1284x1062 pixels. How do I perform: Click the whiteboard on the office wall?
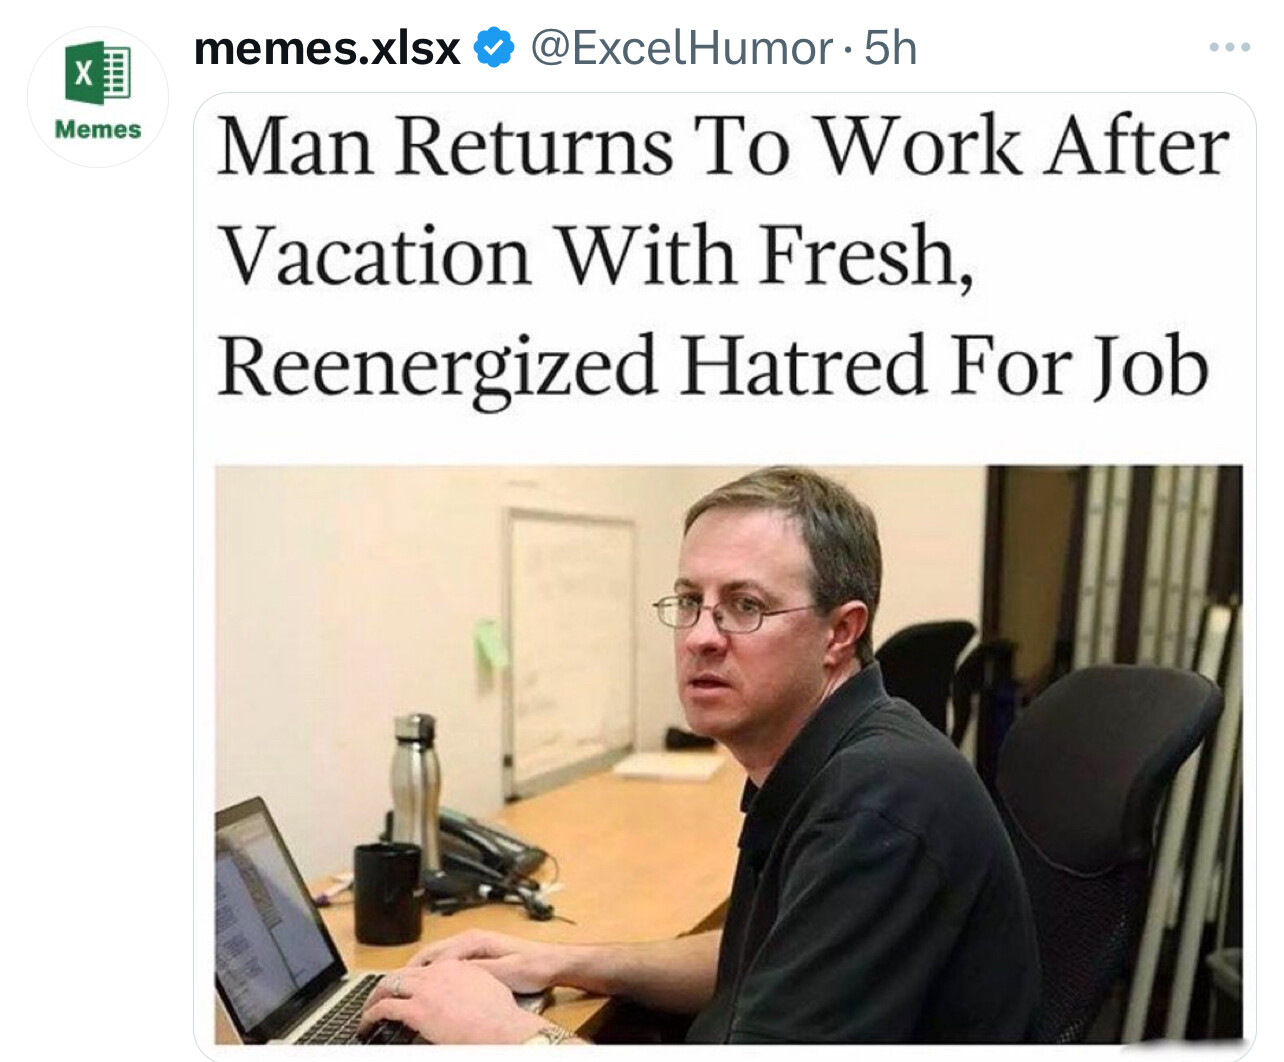tap(570, 650)
